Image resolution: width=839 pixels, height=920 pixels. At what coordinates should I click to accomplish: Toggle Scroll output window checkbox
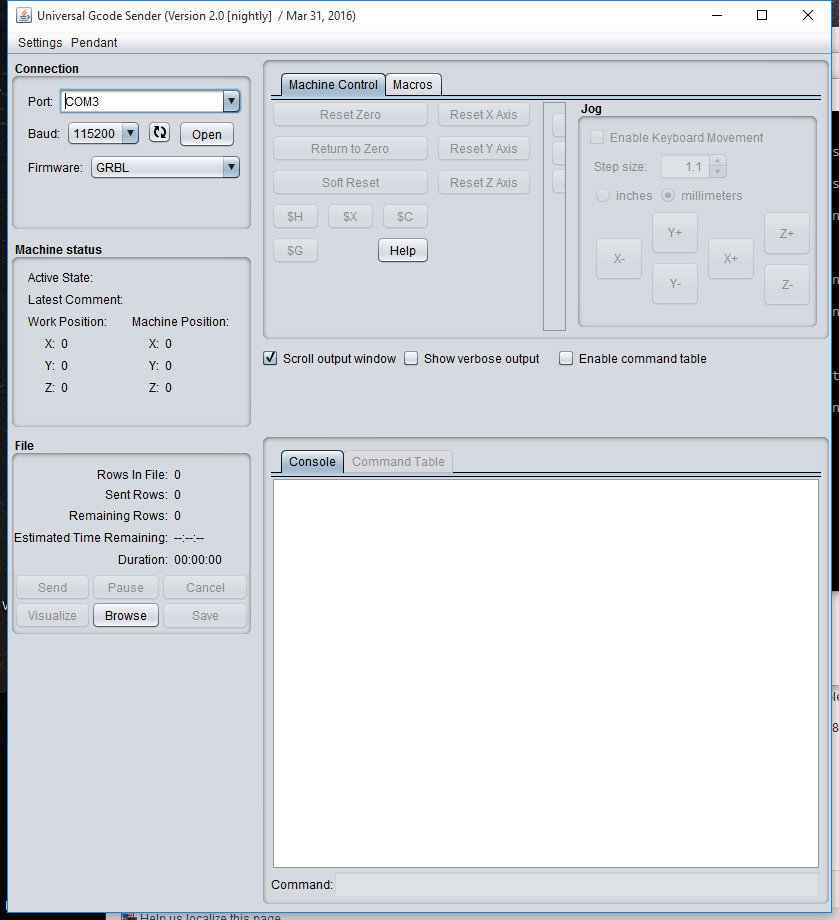[x=270, y=358]
